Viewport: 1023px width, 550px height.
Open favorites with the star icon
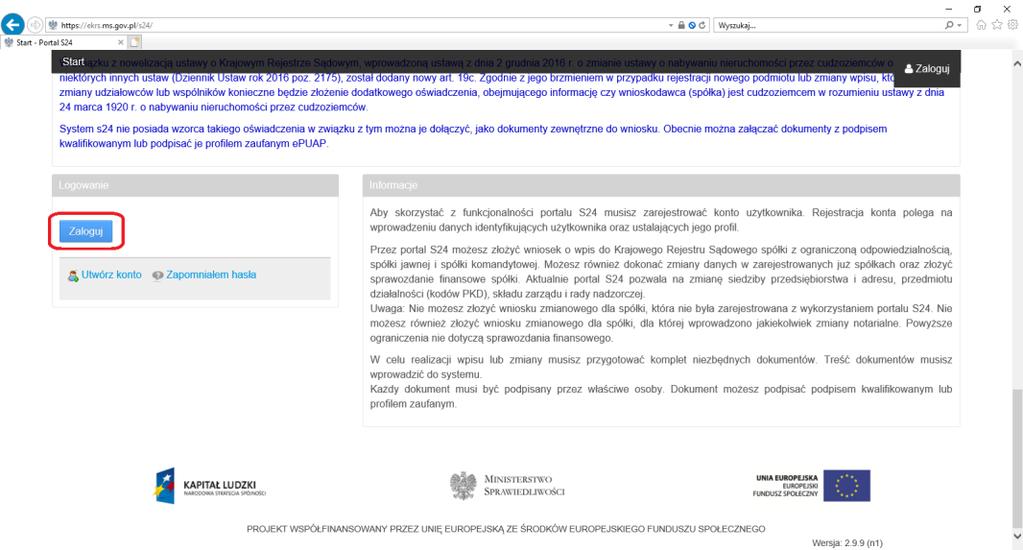997,25
